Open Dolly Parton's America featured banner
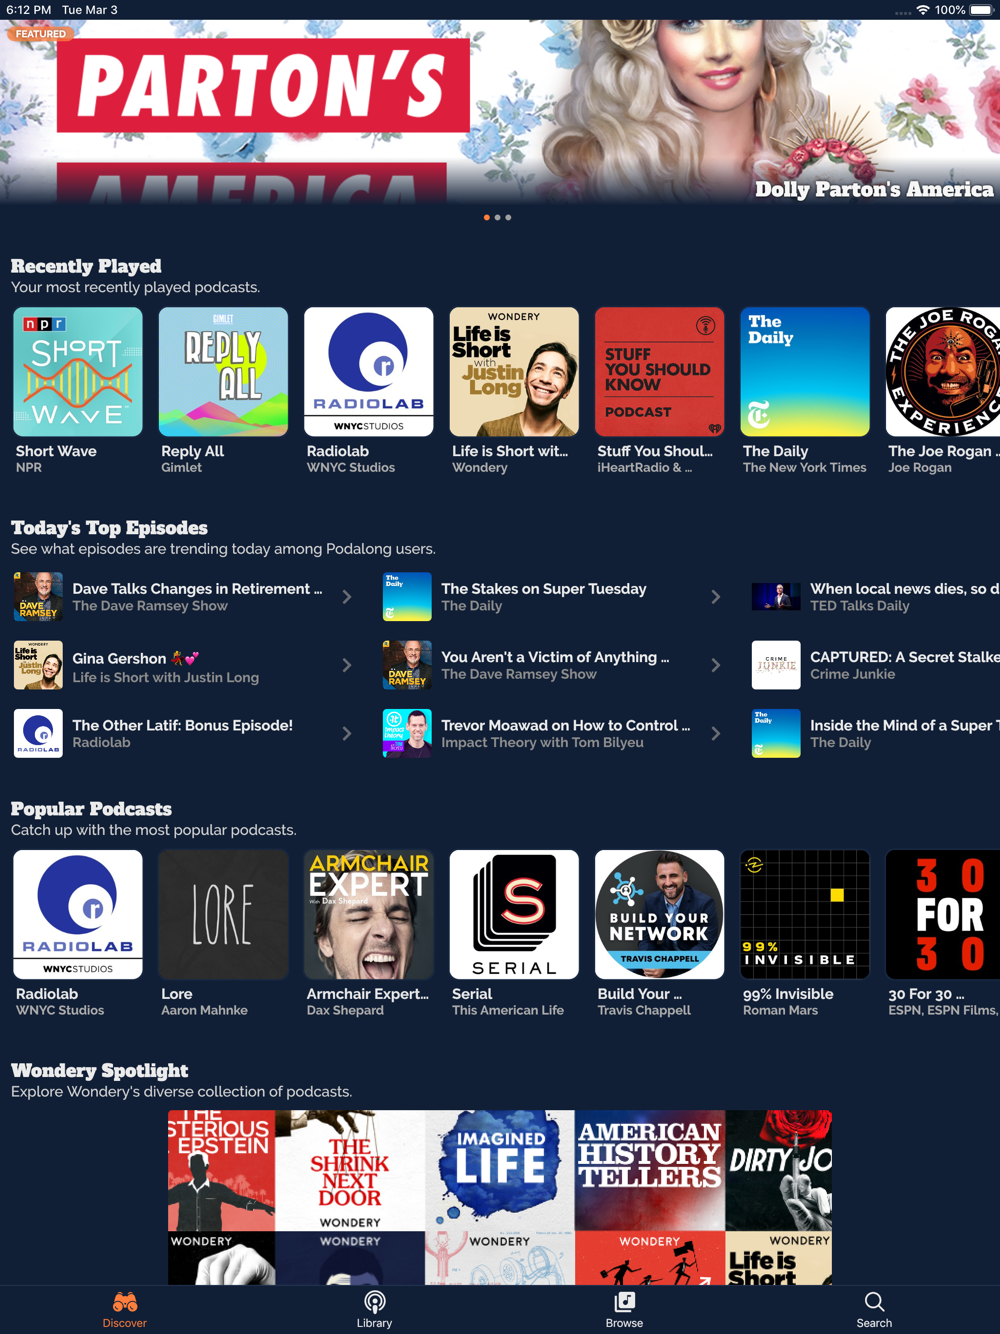 point(500,112)
